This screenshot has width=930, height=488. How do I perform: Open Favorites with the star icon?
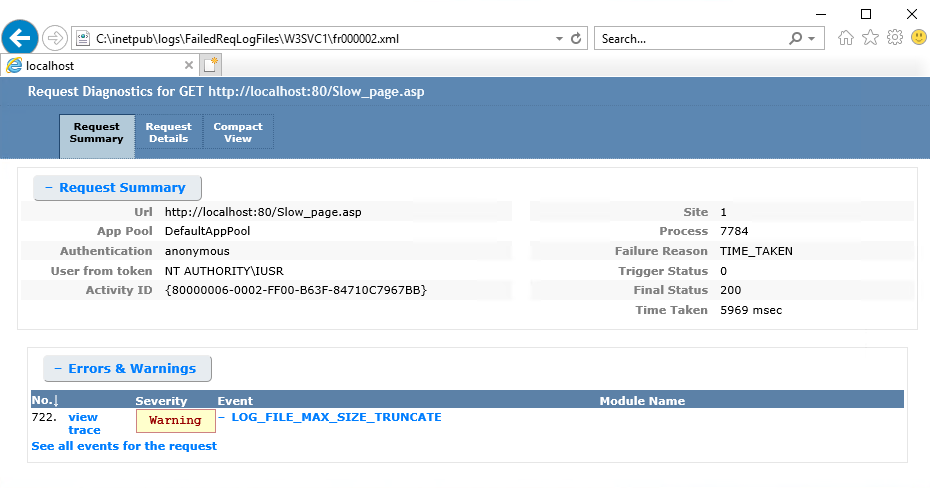coord(870,38)
